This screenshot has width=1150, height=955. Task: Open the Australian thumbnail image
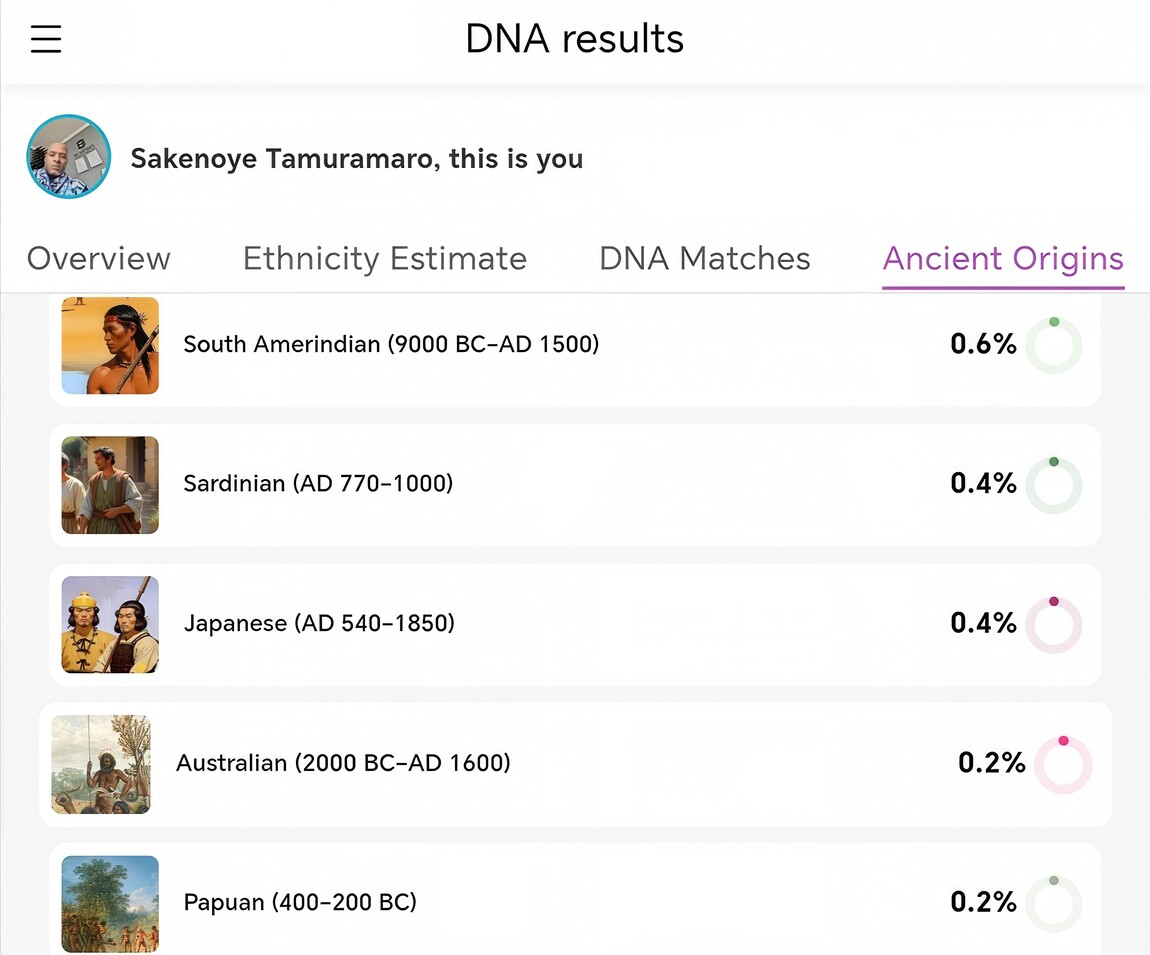click(101, 764)
